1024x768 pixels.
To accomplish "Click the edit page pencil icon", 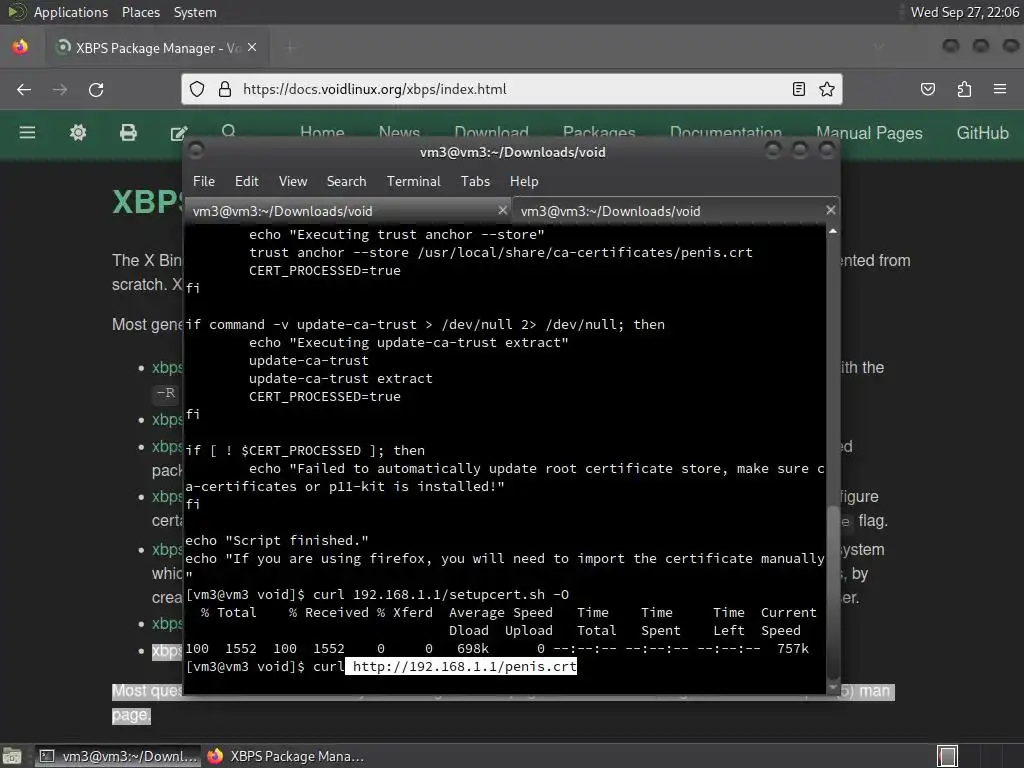I will (x=178, y=133).
